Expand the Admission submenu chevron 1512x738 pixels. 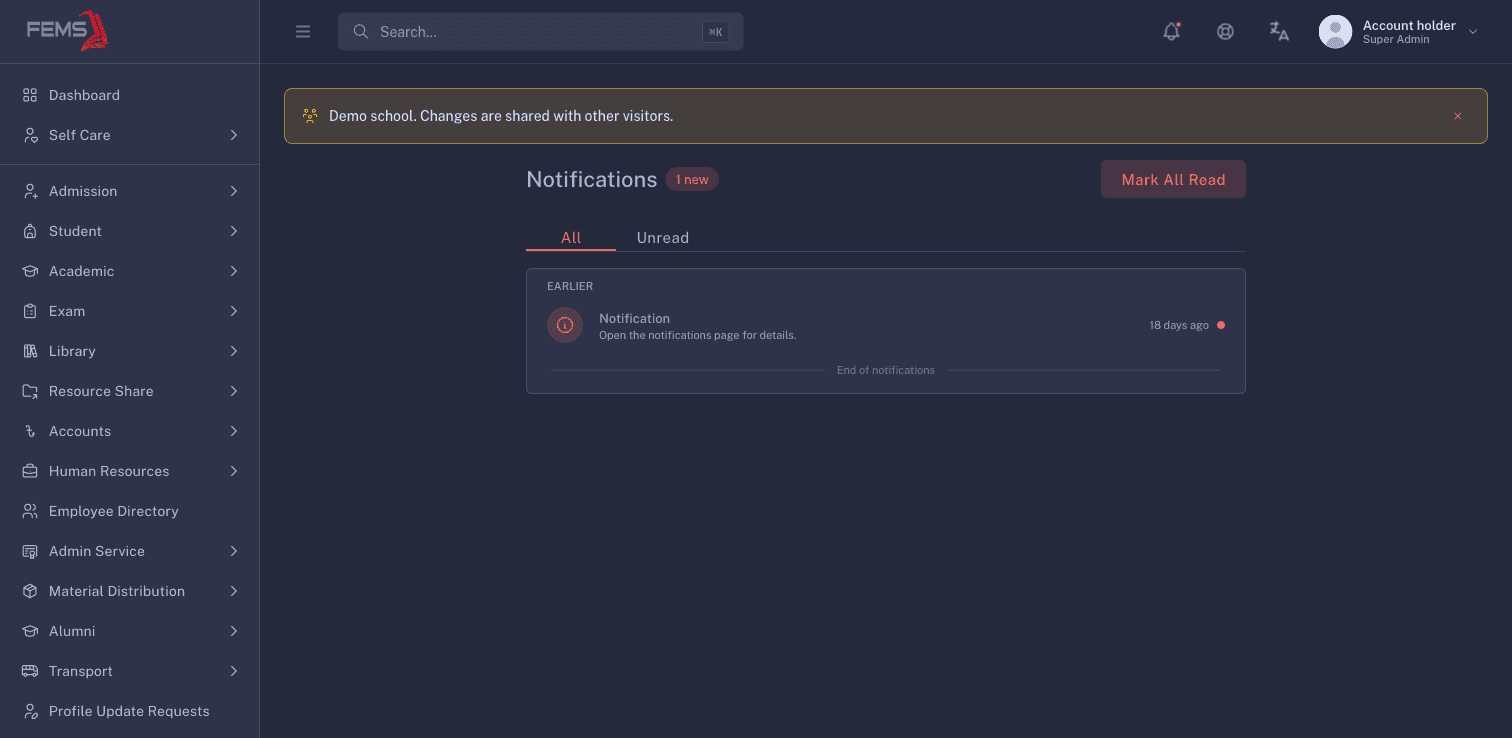click(233, 191)
